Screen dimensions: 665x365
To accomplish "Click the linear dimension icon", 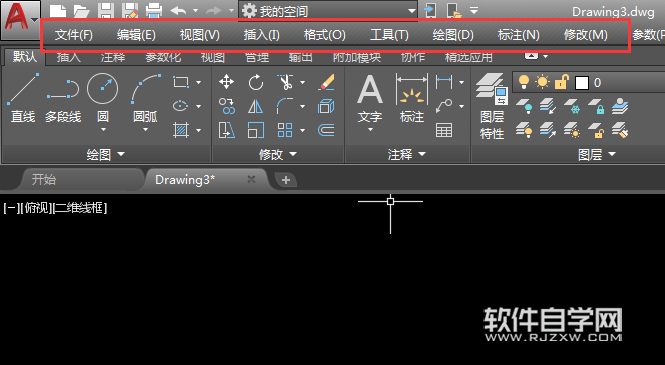I will 444,82.
